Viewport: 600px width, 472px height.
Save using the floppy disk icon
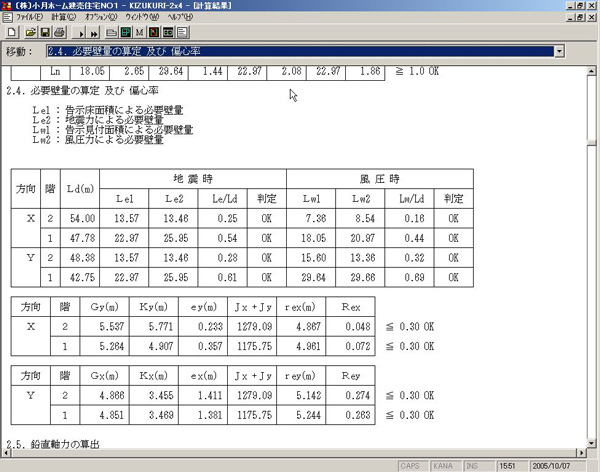(44, 33)
